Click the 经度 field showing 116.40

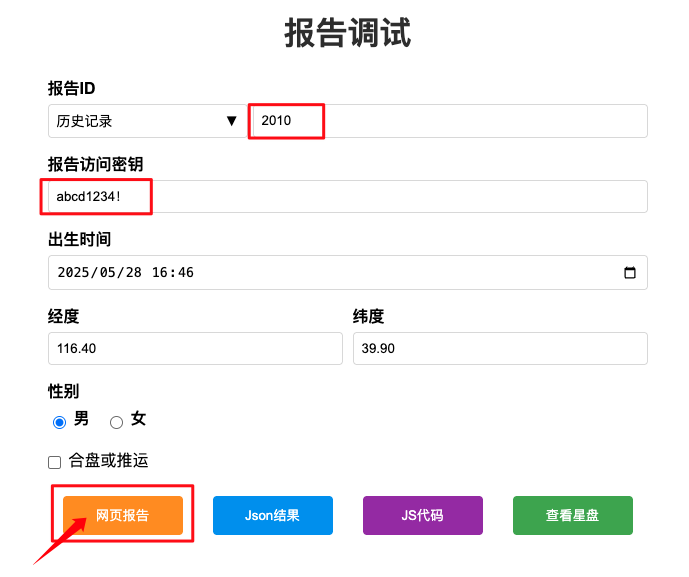click(x=195, y=349)
